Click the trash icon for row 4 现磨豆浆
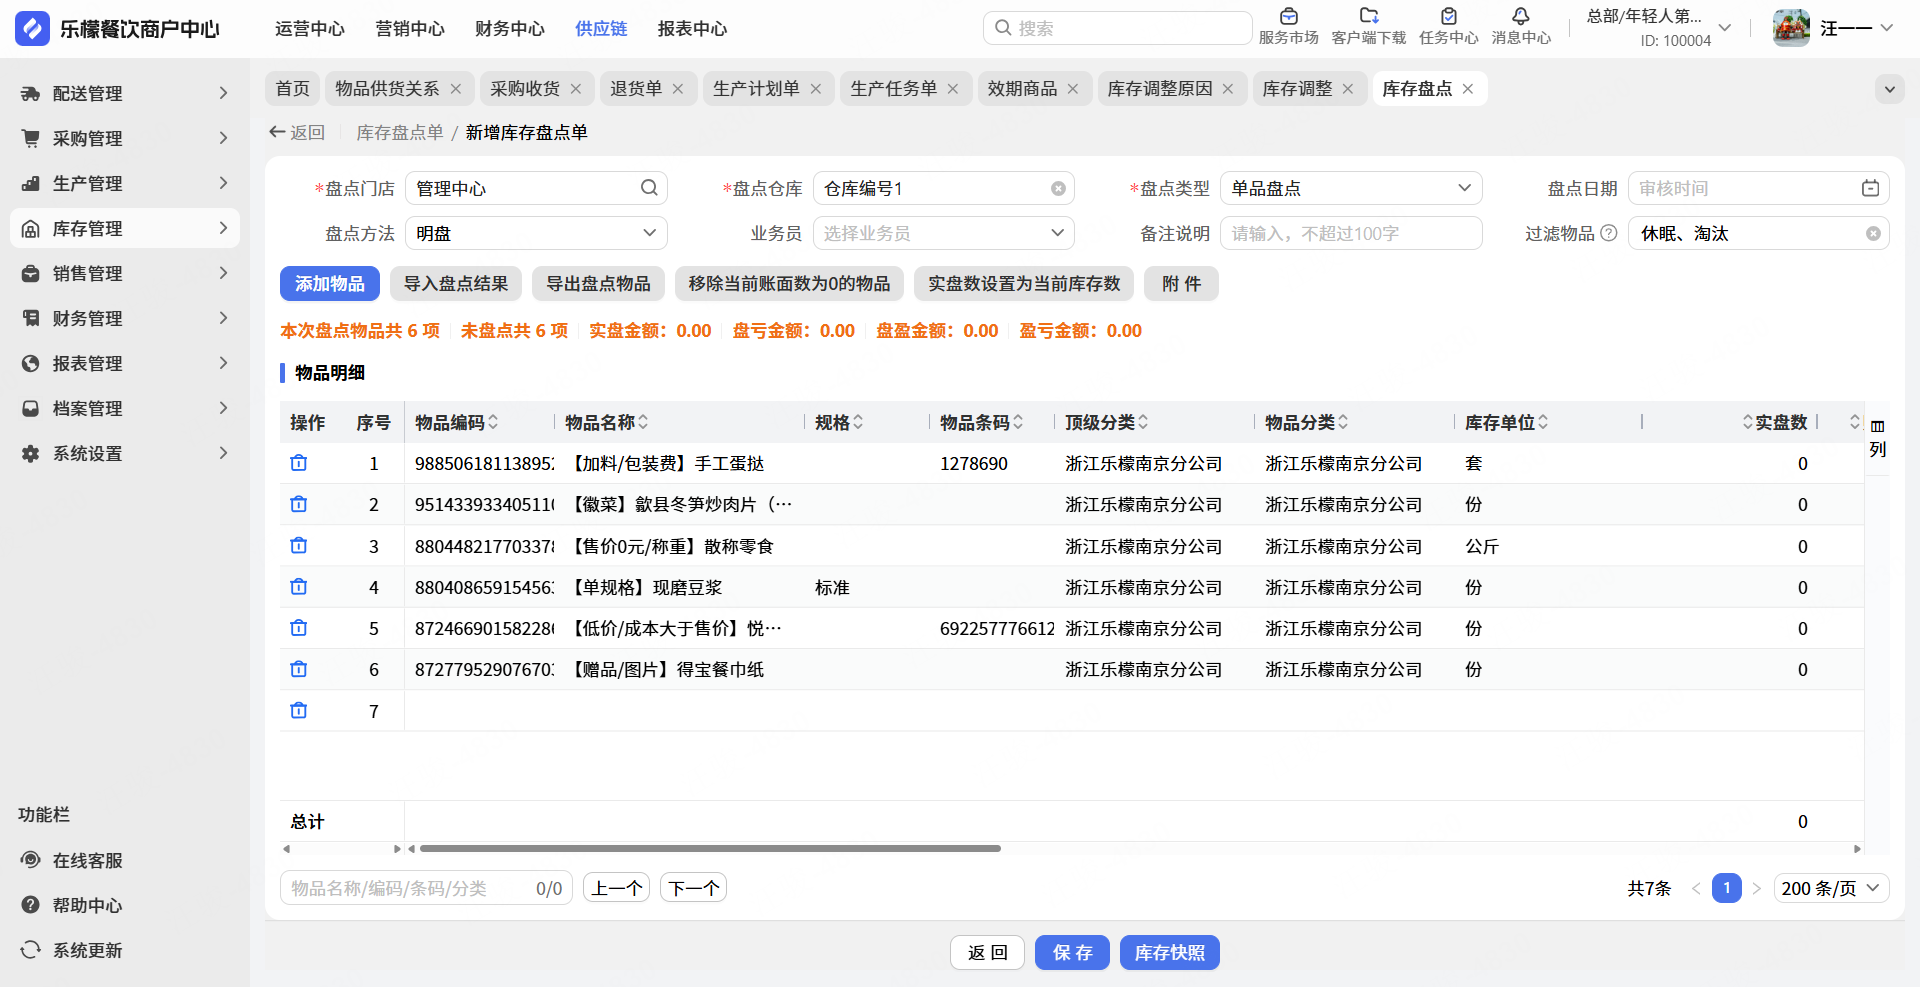The image size is (1920, 987). pyautogui.click(x=298, y=587)
